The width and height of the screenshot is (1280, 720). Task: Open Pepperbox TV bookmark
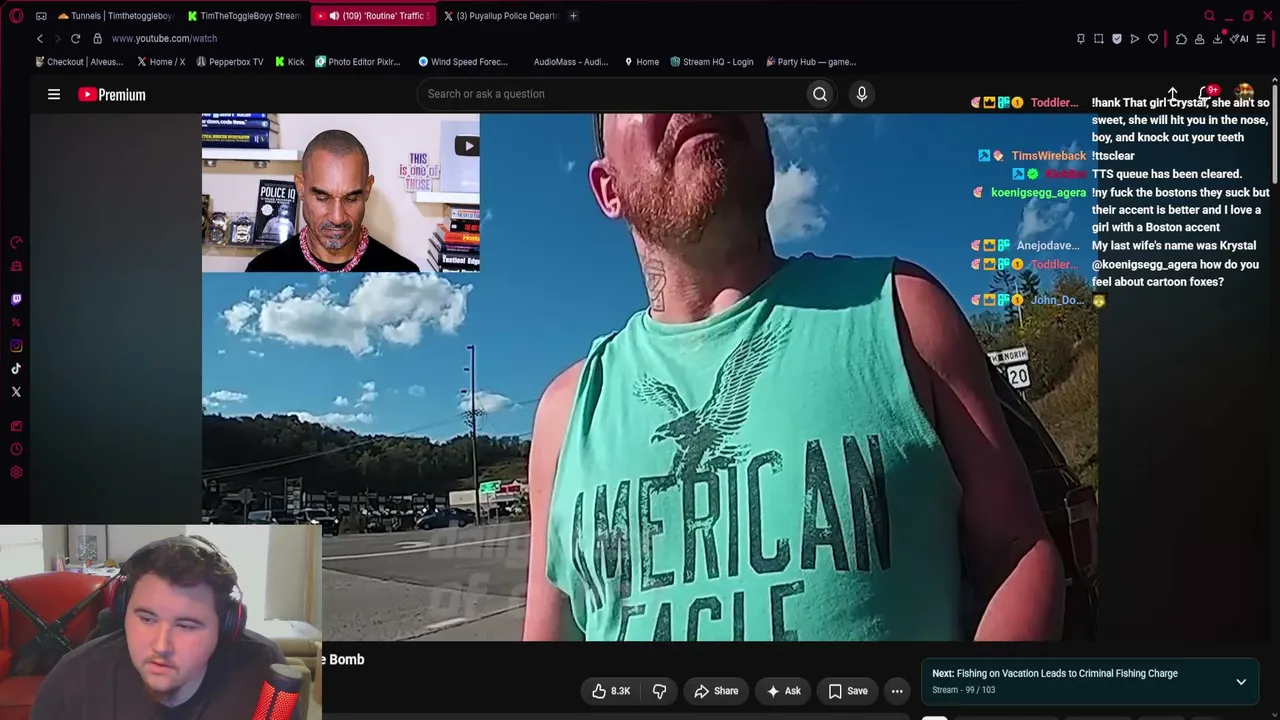pos(230,62)
